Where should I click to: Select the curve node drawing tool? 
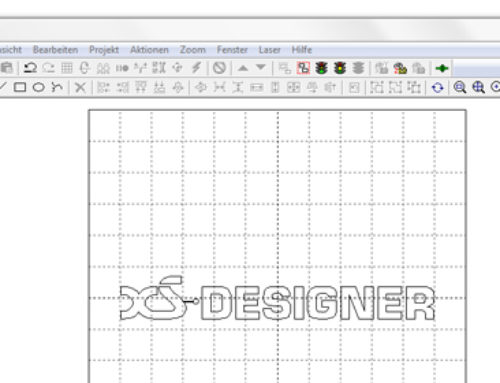[x=57, y=87]
